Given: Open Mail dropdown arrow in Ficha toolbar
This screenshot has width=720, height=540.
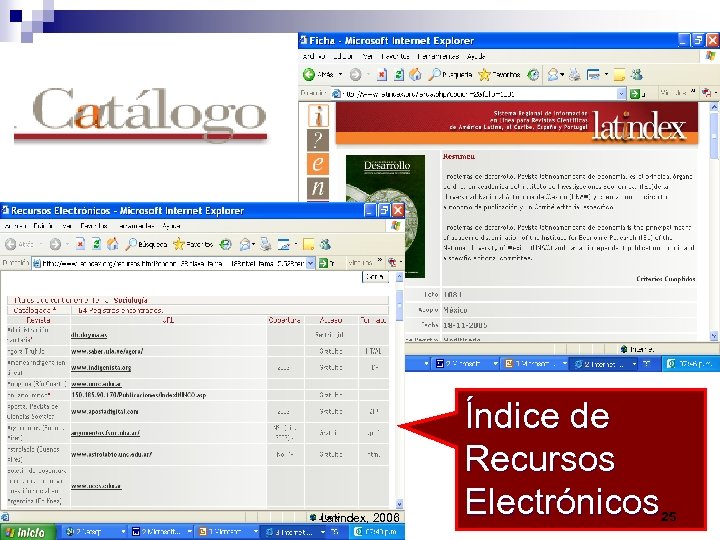Looking at the screenshot, I should coord(562,74).
